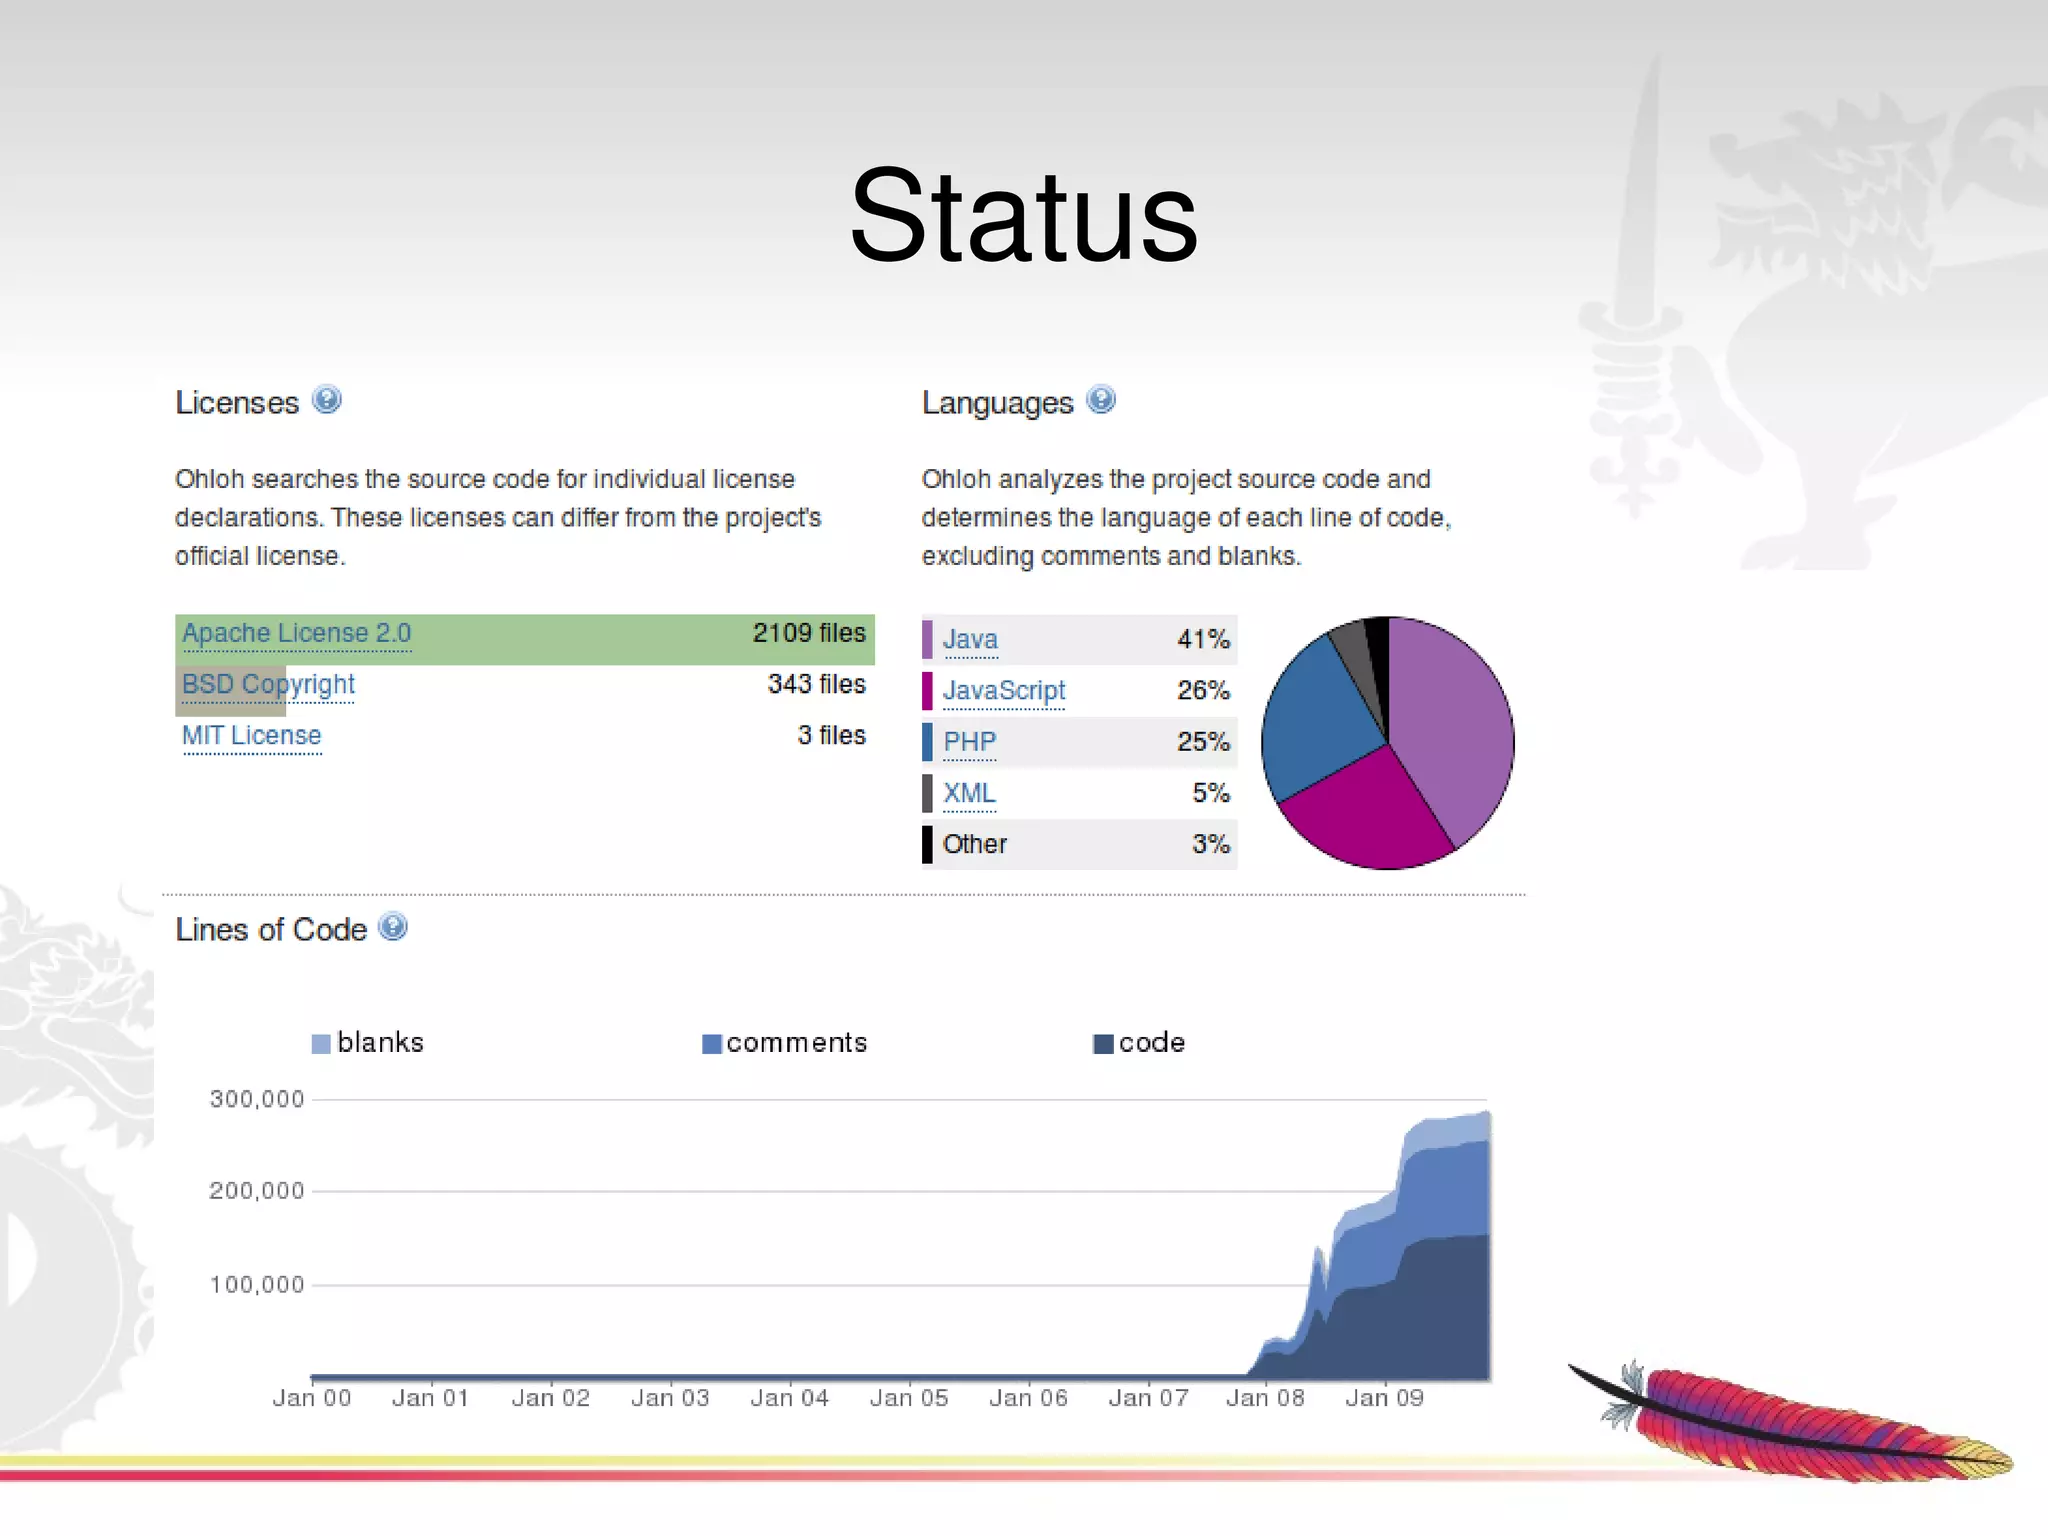
Task: Open the MIT License link
Action: [x=251, y=736]
